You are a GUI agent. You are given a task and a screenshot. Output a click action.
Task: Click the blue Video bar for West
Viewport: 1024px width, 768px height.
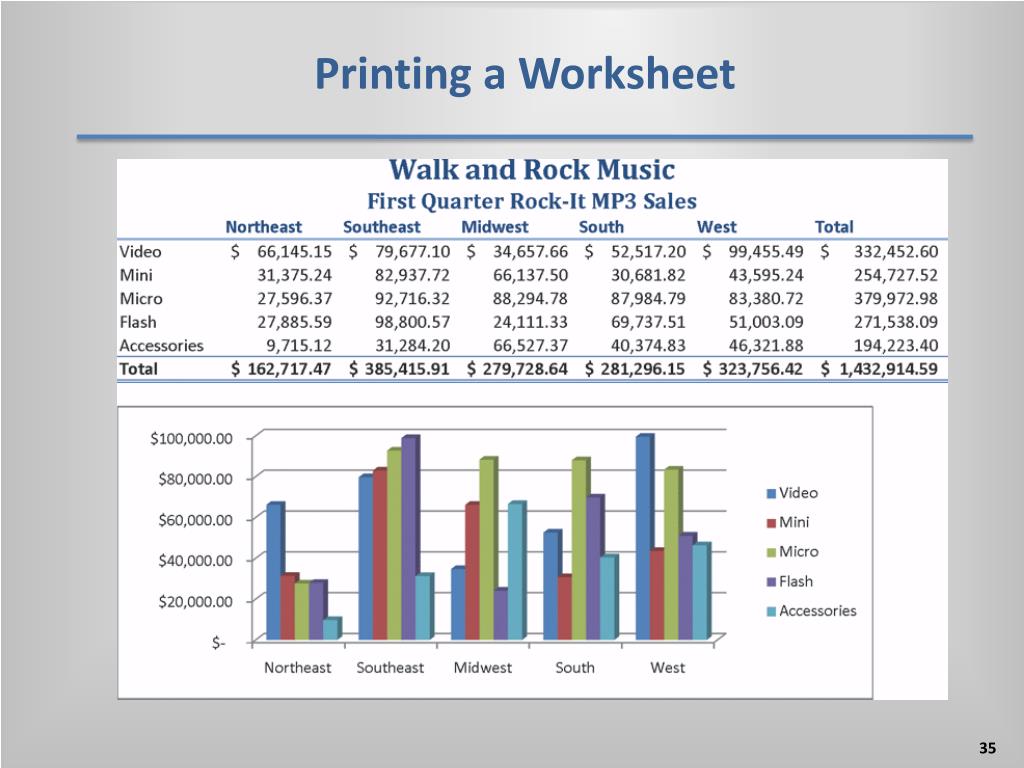click(644, 537)
